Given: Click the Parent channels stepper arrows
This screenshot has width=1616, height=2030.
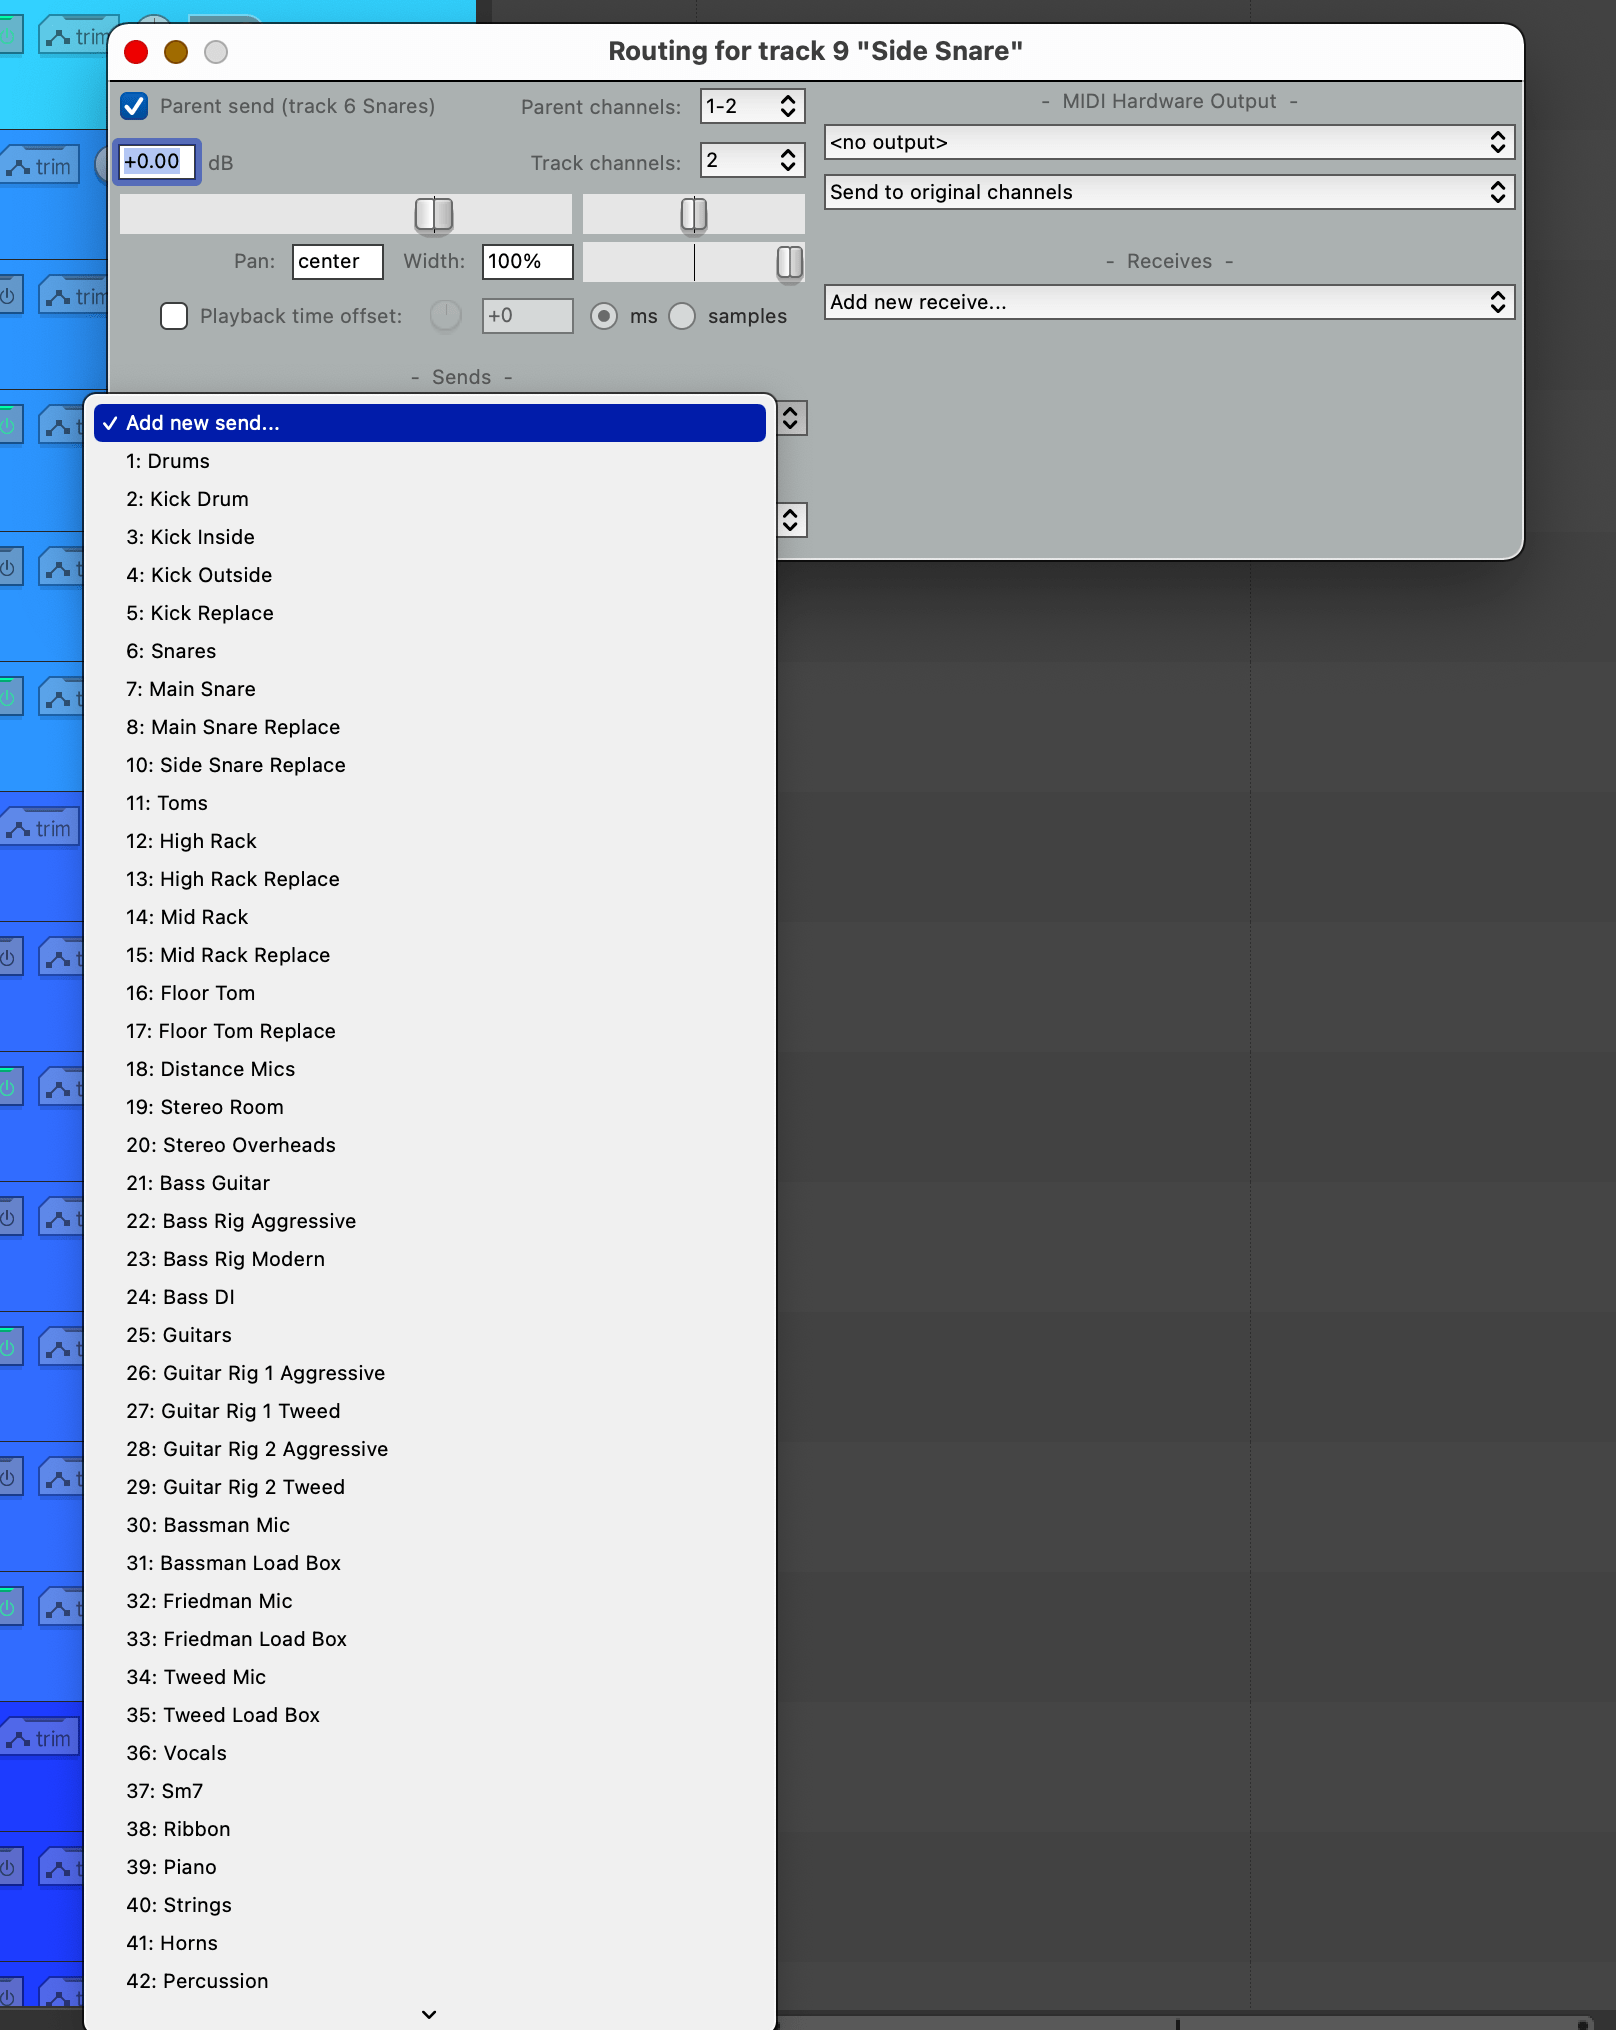Looking at the screenshot, I should (x=787, y=106).
